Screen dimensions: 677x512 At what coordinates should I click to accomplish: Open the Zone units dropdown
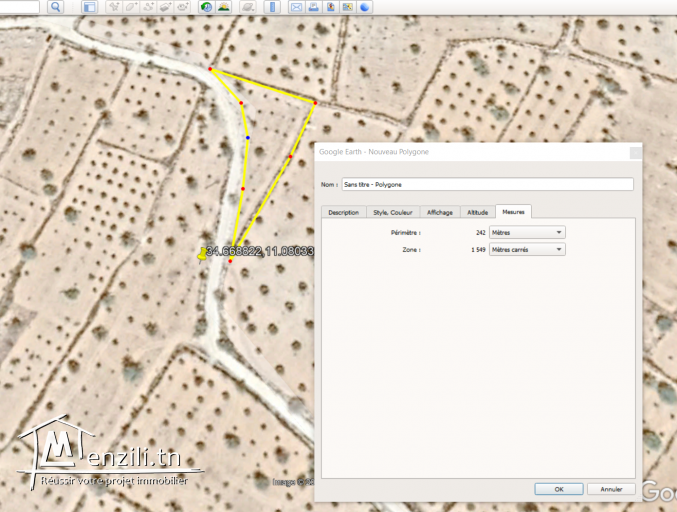526,249
